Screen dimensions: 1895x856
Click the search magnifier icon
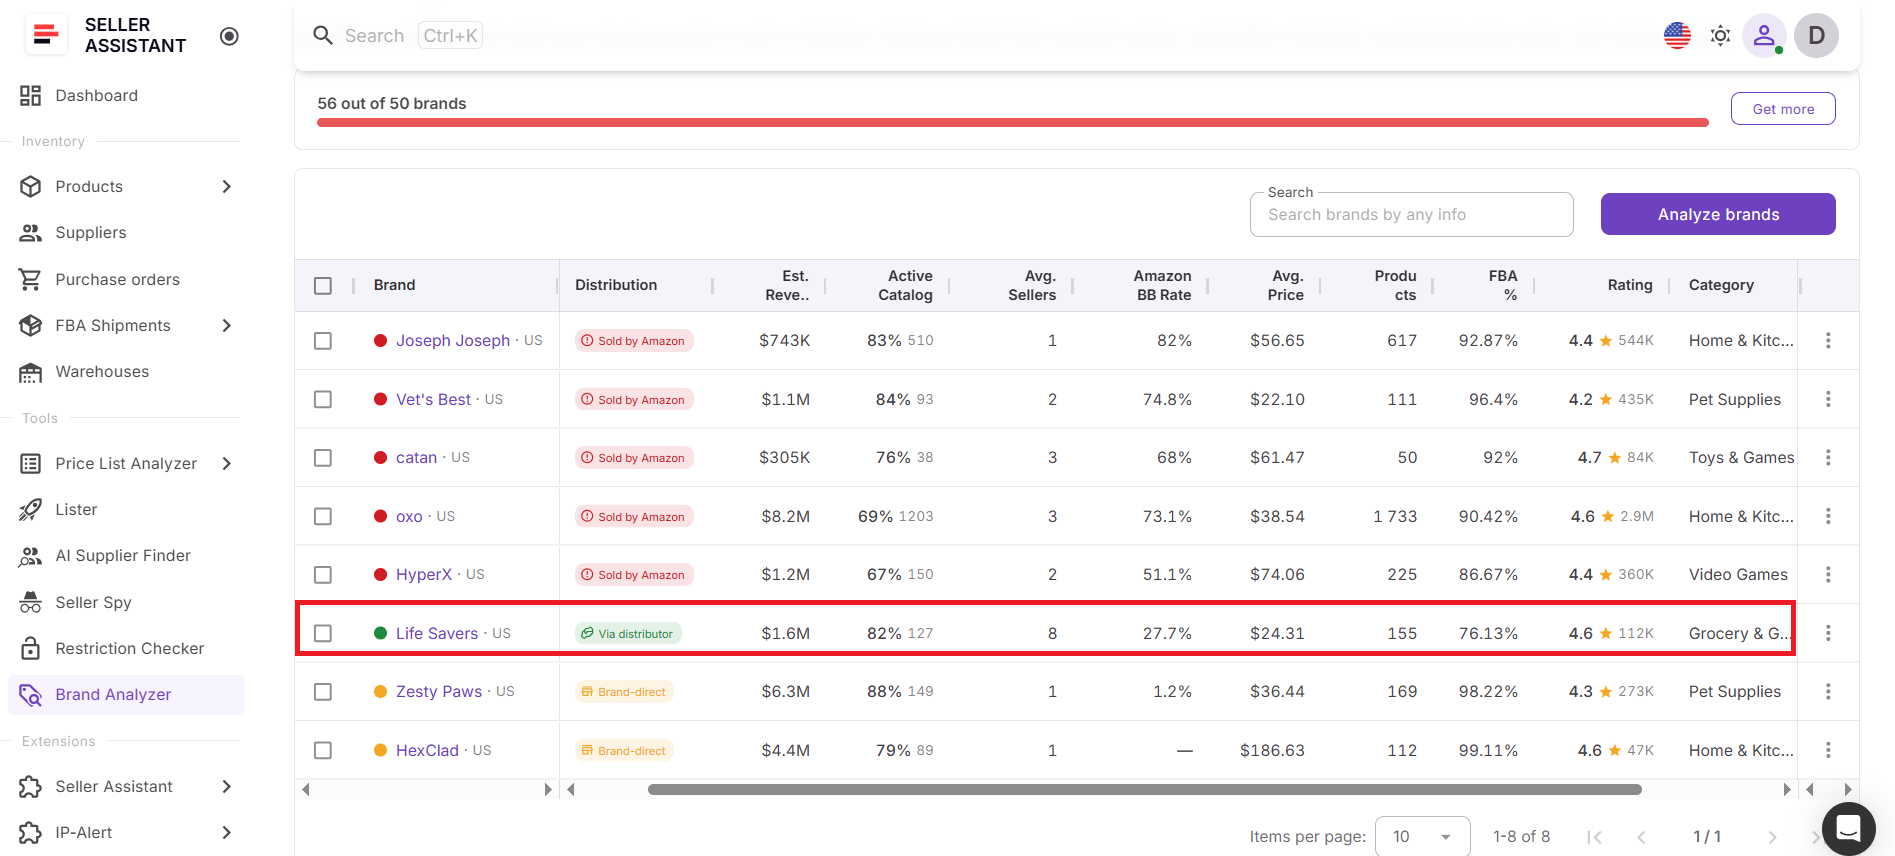323,36
